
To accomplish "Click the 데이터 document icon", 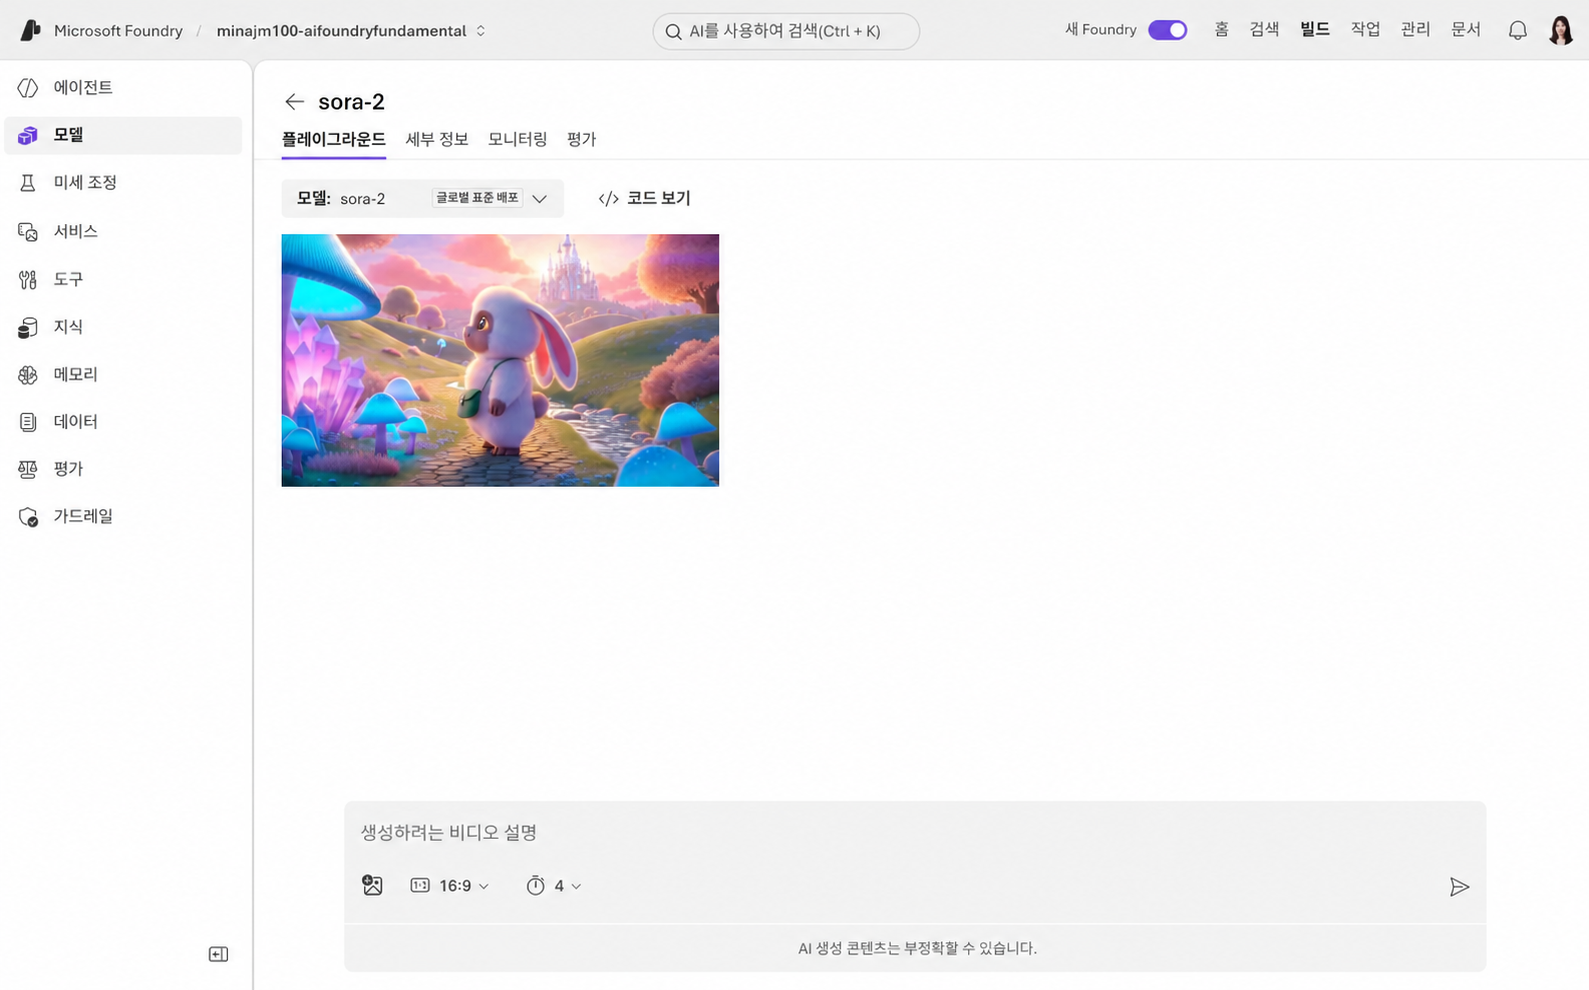I will 28,422.
